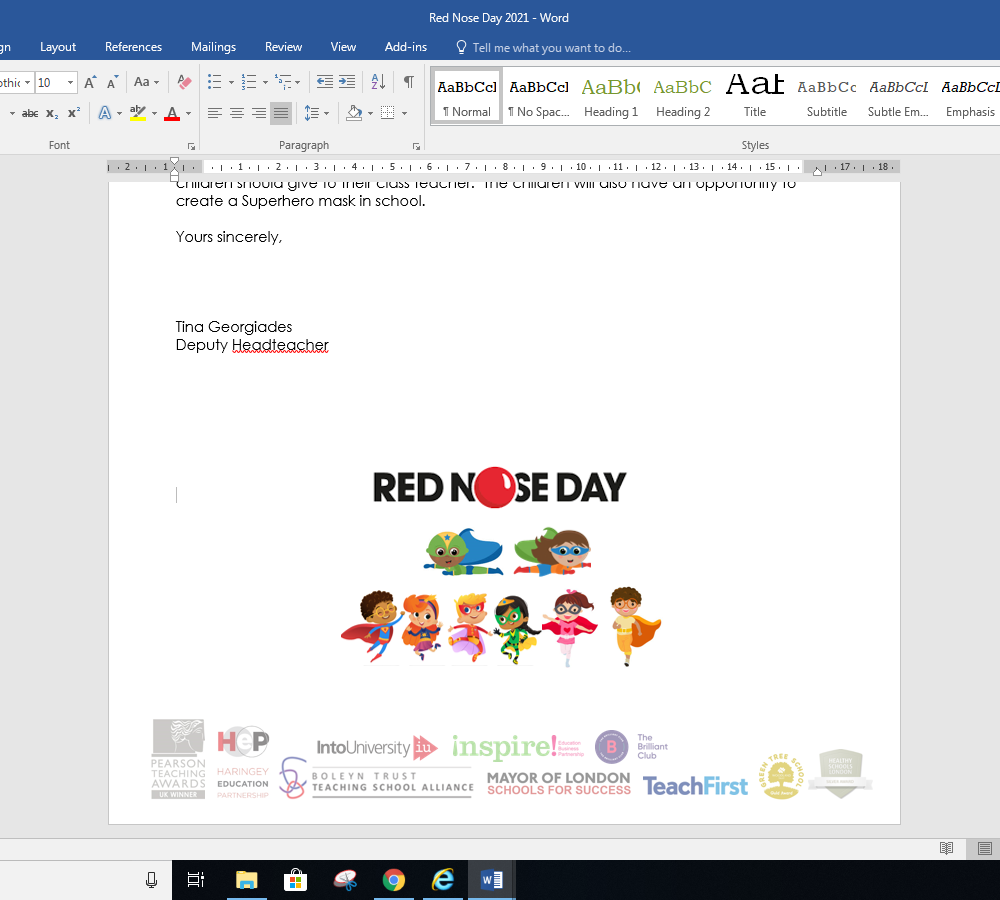Open the Change Case dropdown
The height and width of the screenshot is (900, 1000).
[147, 82]
